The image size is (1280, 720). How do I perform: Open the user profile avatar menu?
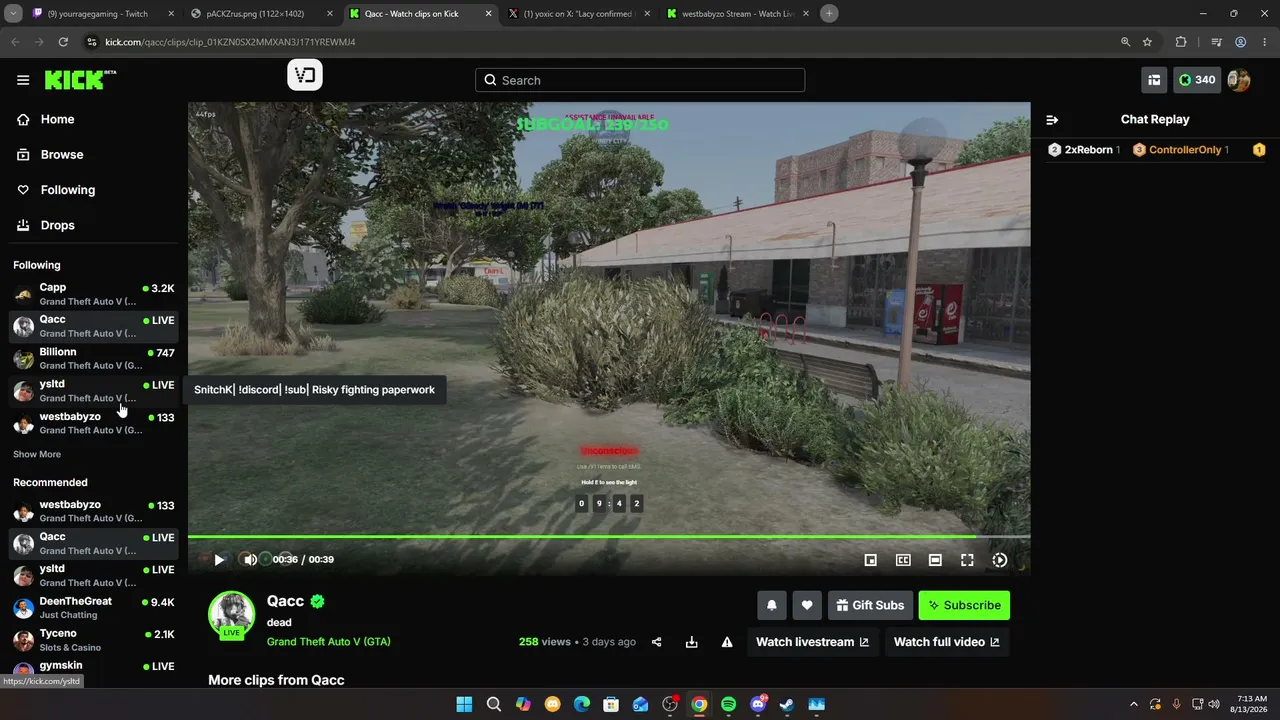point(1239,80)
